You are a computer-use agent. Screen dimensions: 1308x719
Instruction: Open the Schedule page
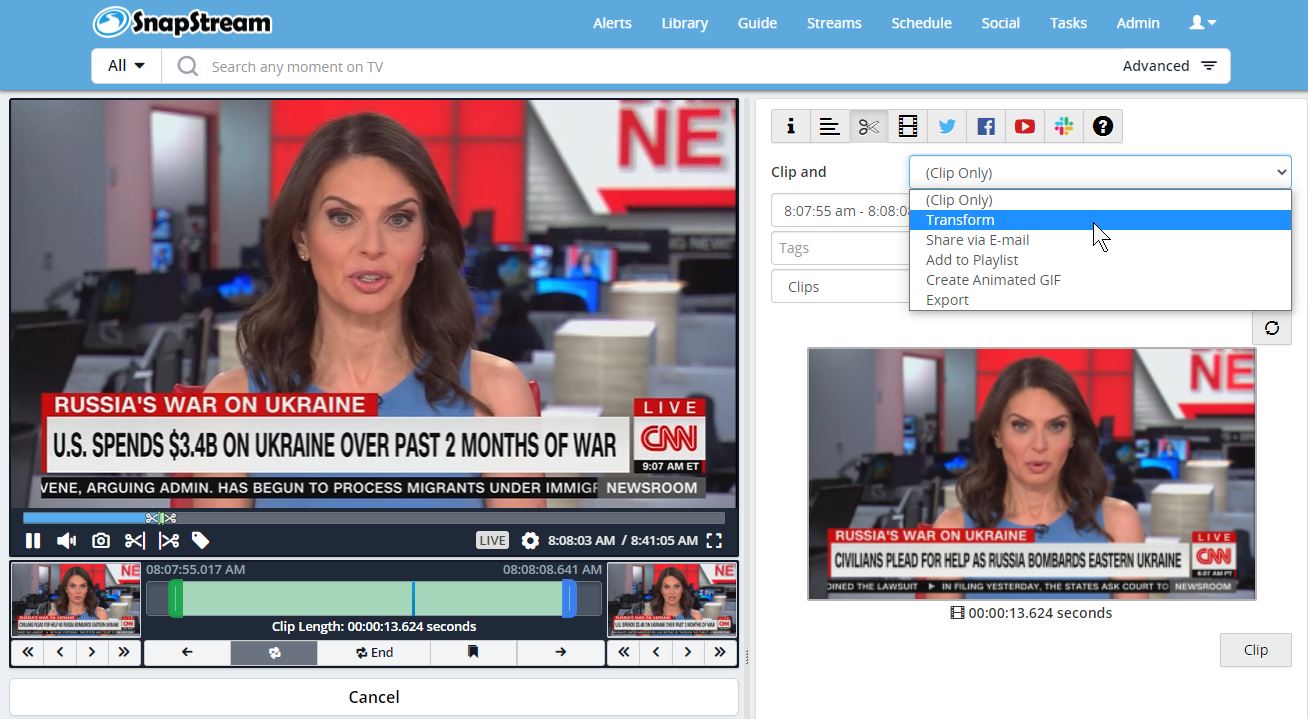(921, 23)
